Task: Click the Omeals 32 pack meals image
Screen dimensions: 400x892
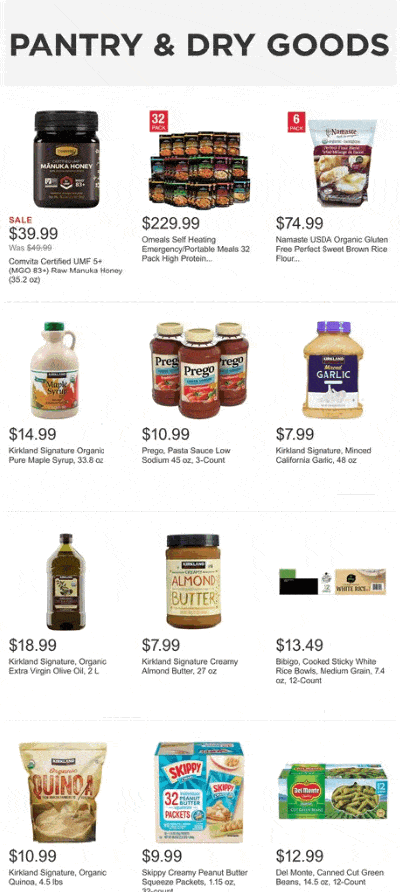Action: (x=200, y=170)
